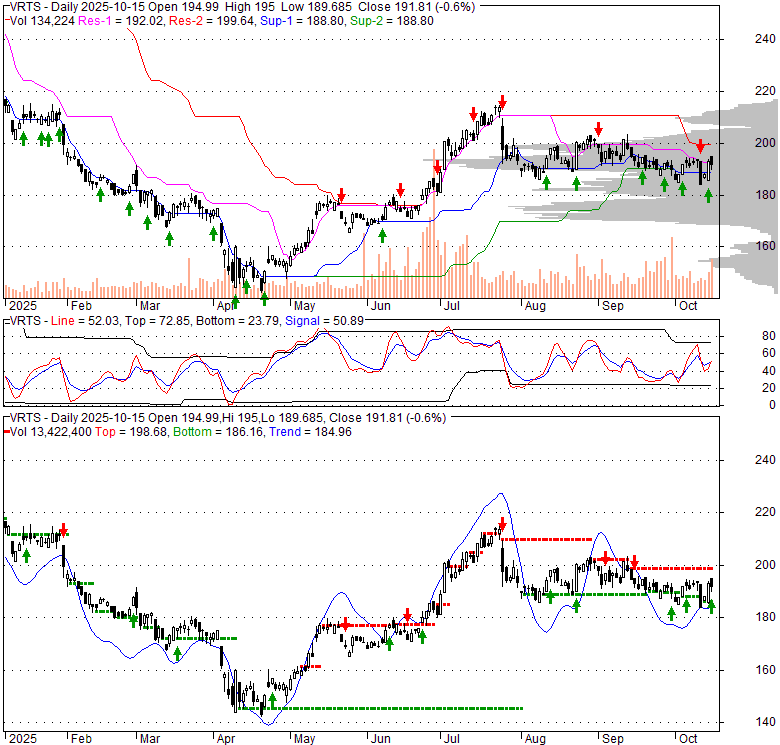Click the mid-June red arrow in bottom chart
The width and height of the screenshot is (780, 745).
pyautogui.click(x=407, y=614)
